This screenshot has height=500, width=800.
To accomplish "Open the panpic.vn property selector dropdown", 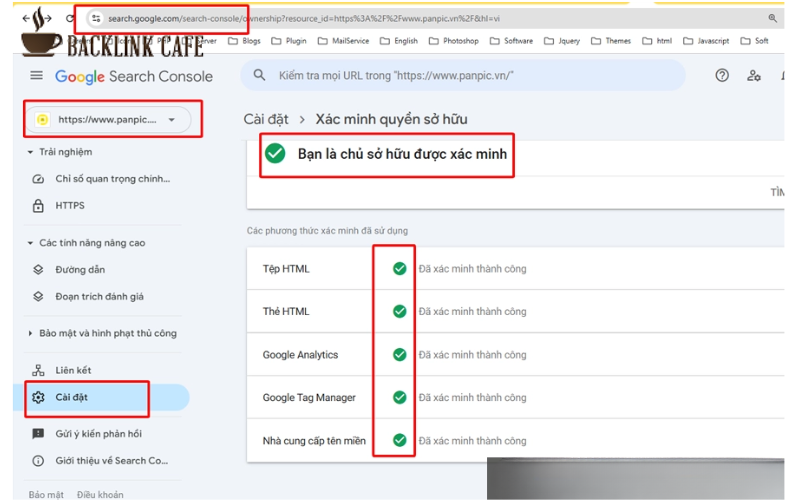I will (x=108, y=119).
